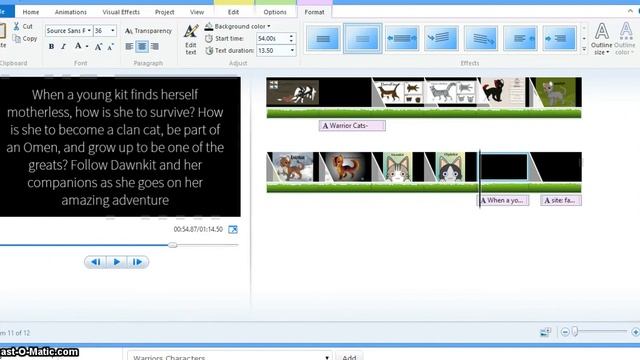Open the font color dropdown arrow
This screenshot has width=640, height=360.
coord(87,47)
